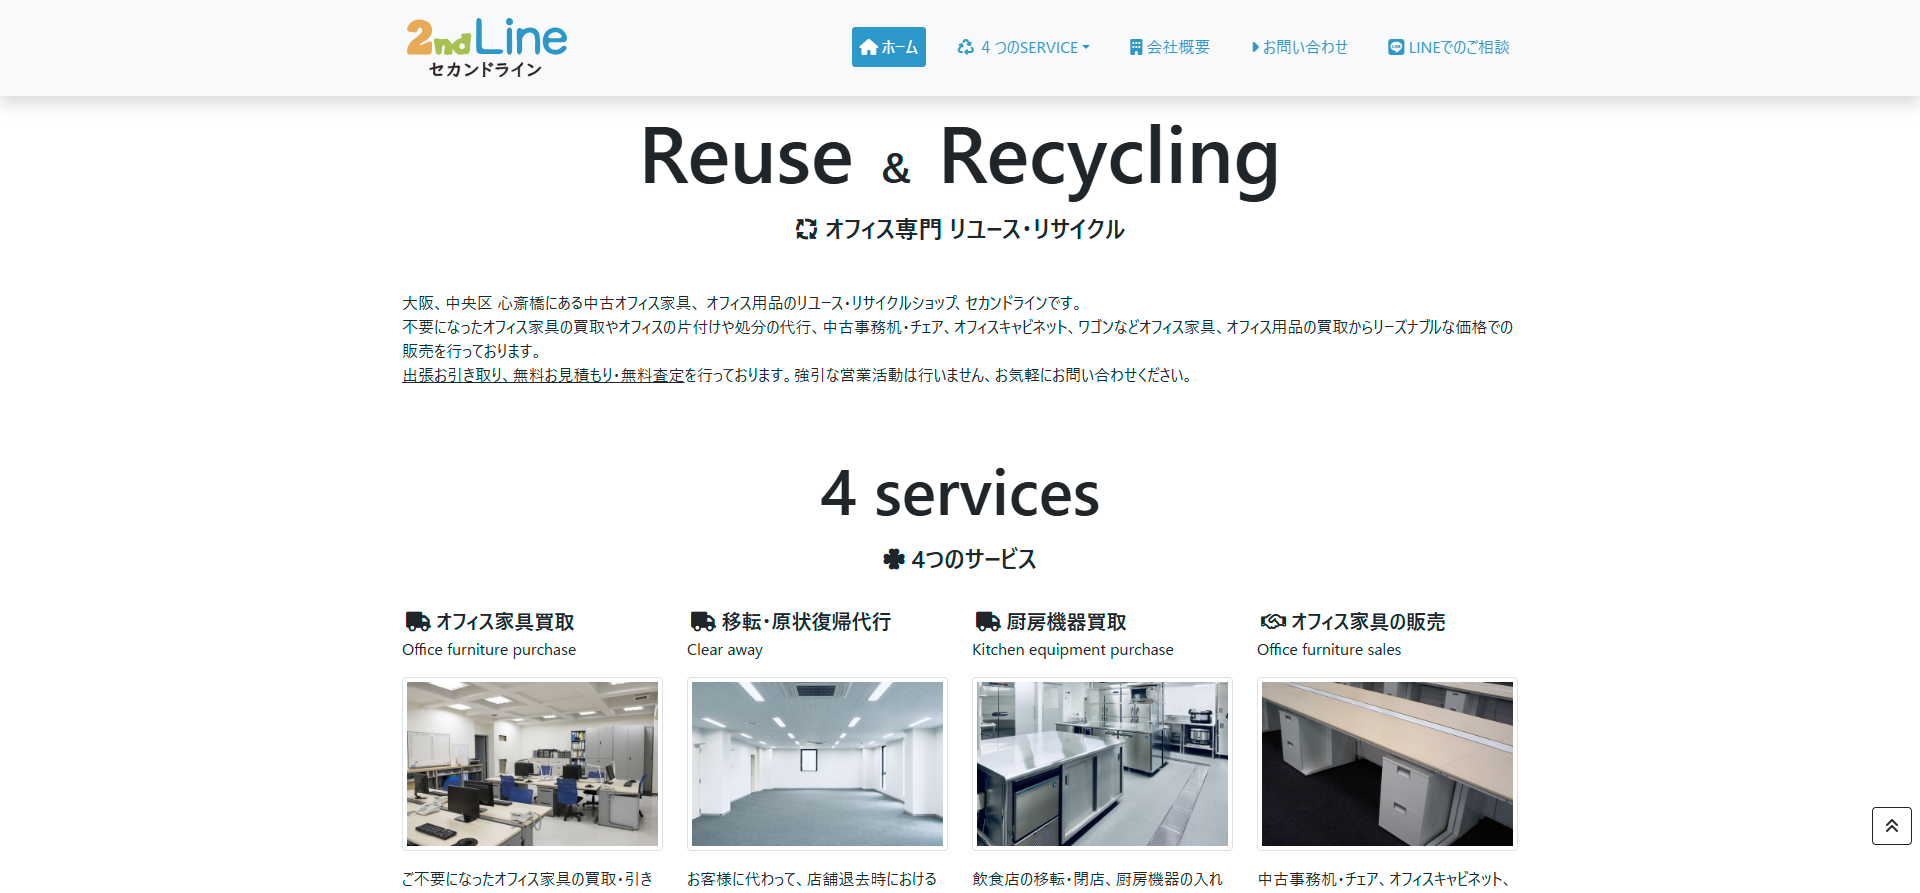Open the お問い合わせ menu item
Image resolution: width=1920 pixels, height=893 pixels.
point(1300,47)
